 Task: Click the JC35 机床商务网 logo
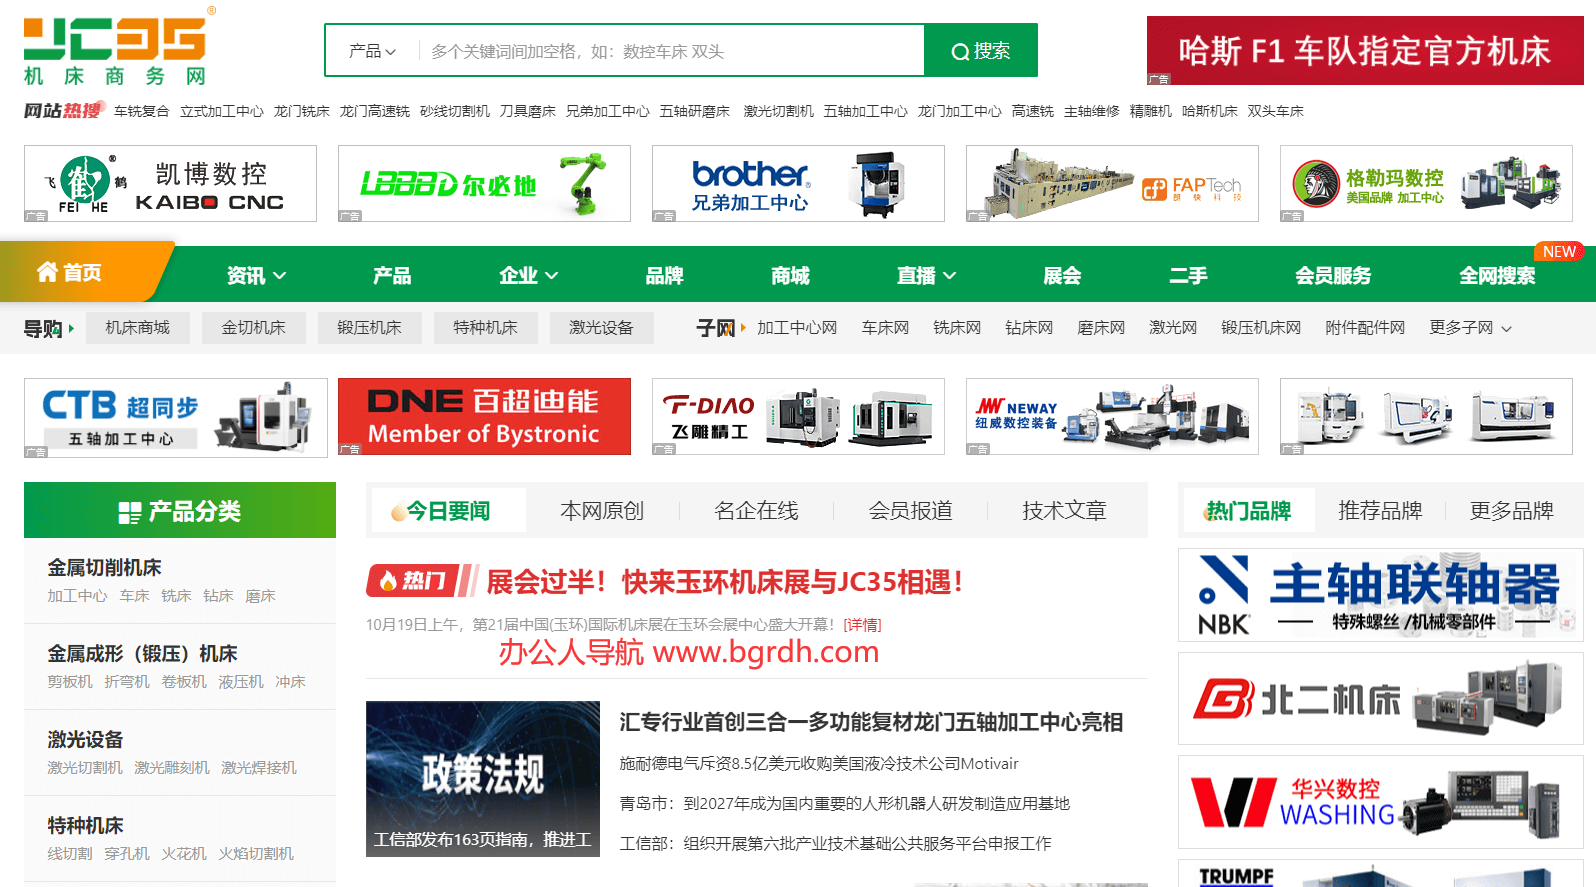tap(116, 50)
